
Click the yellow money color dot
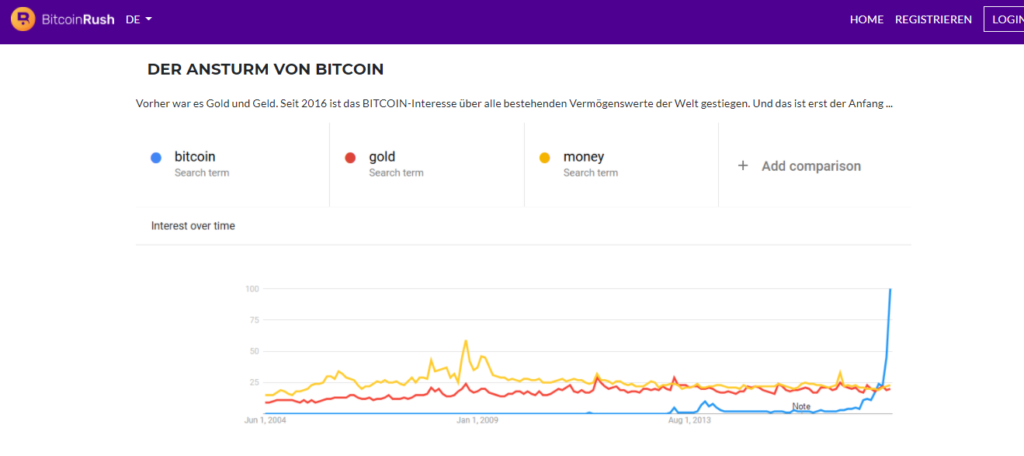pyautogui.click(x=545, y=158)
